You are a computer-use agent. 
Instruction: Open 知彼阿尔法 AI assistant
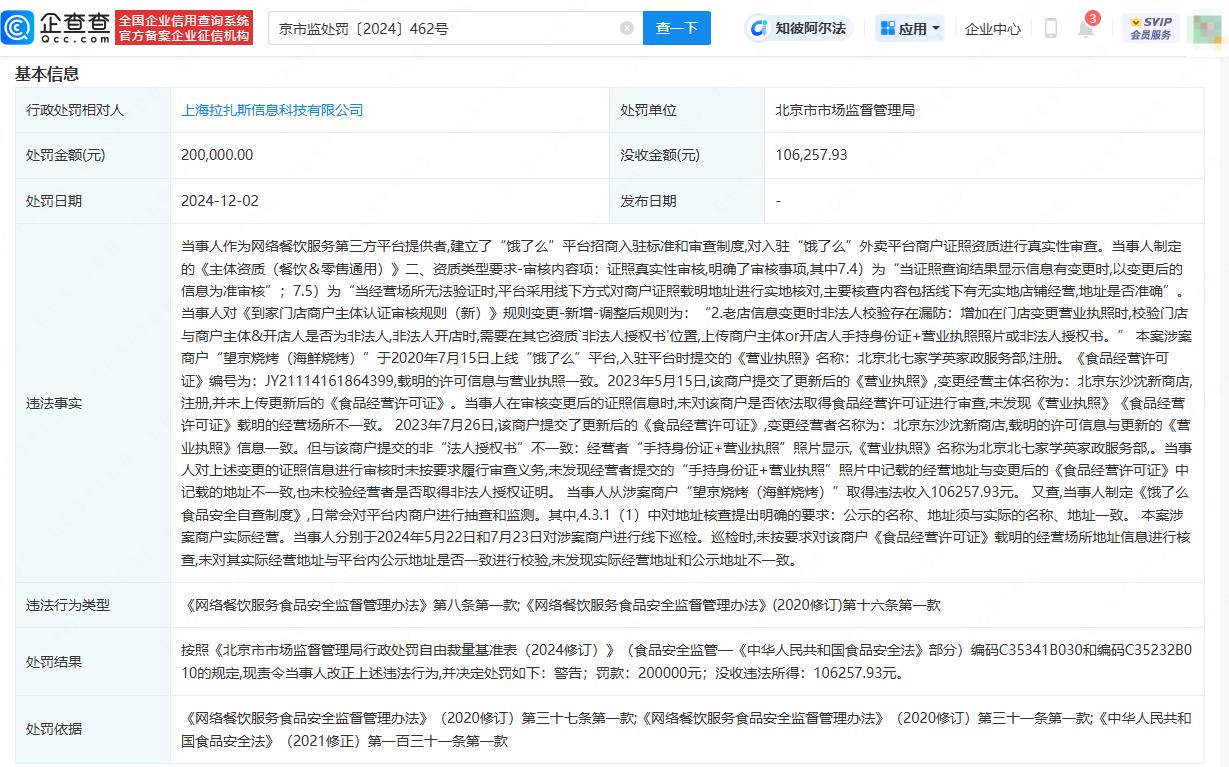(x=798, y=28)
